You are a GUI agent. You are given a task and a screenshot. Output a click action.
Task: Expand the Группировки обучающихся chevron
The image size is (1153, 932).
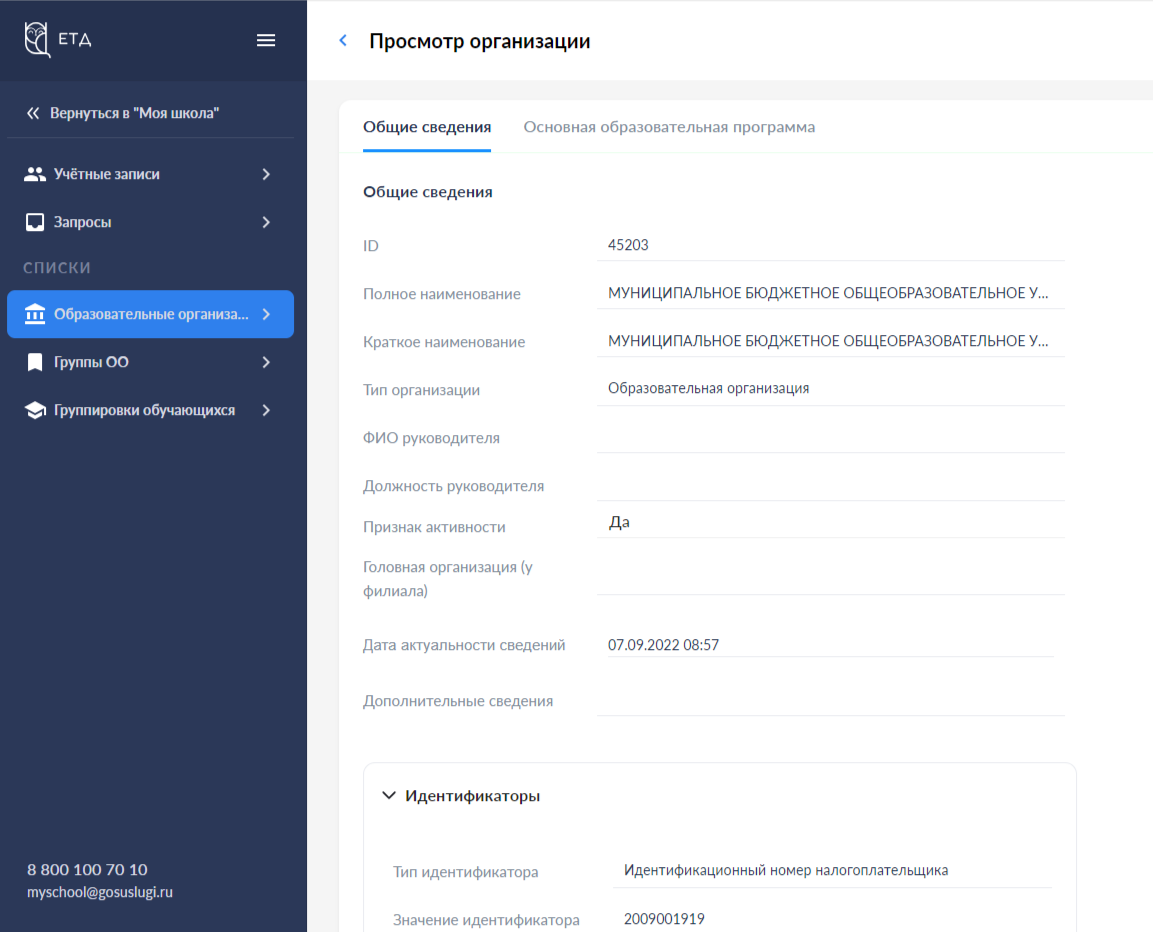266,410
